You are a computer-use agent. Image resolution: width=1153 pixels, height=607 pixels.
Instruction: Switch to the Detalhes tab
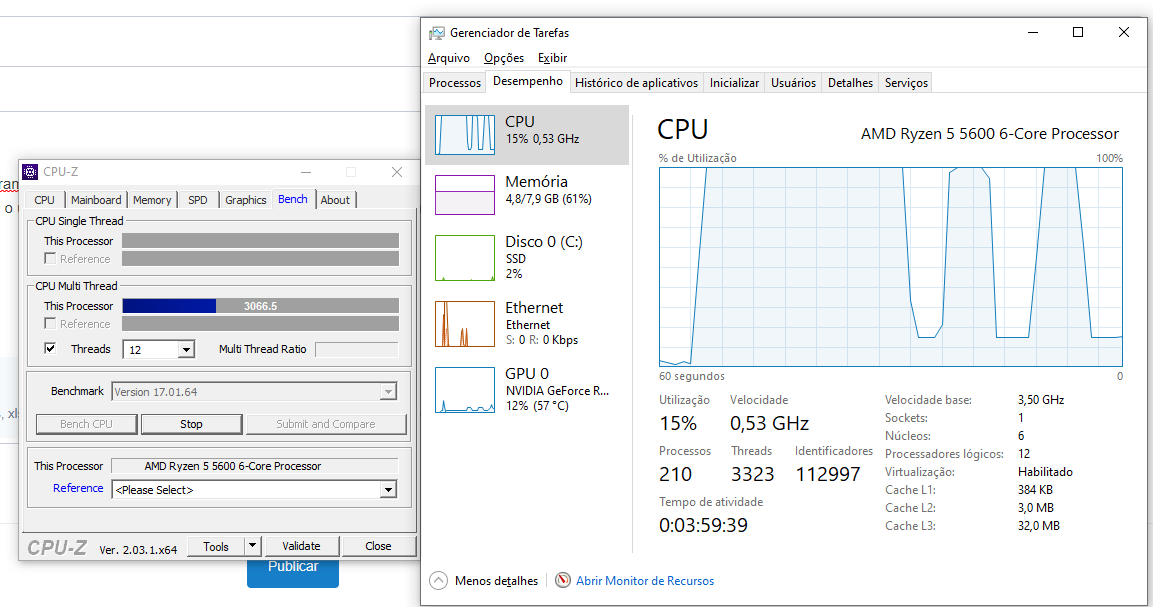pyautogui.click(x=850, y=83)
